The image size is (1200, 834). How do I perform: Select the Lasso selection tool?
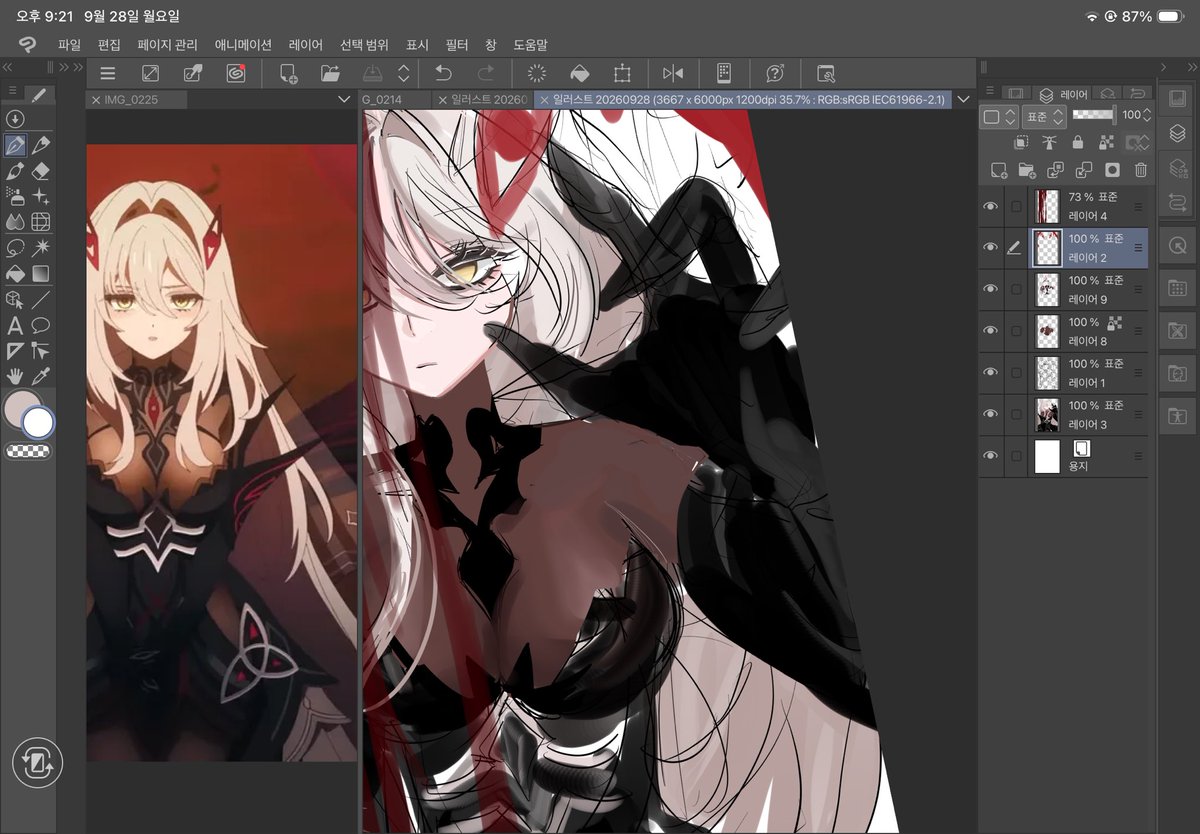tap(15, 248)
